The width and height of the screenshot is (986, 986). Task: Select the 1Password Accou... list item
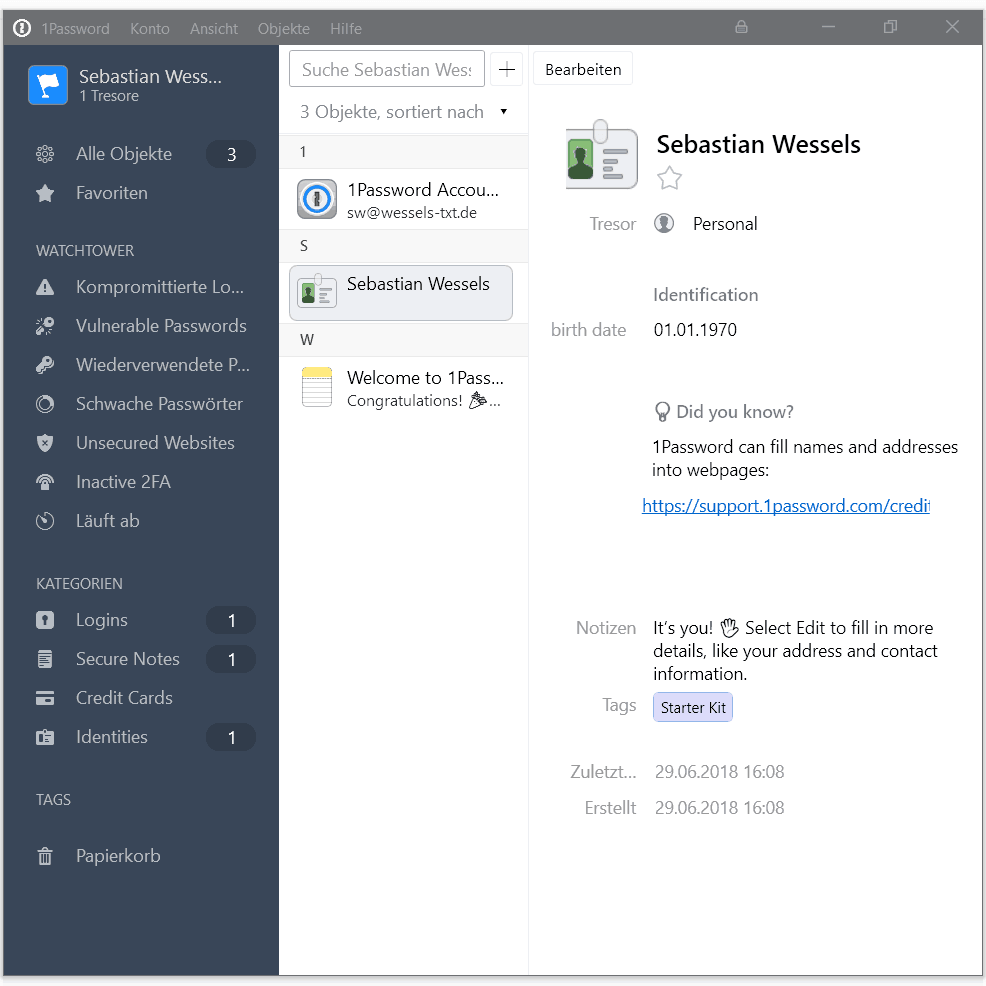coord(403,199)
